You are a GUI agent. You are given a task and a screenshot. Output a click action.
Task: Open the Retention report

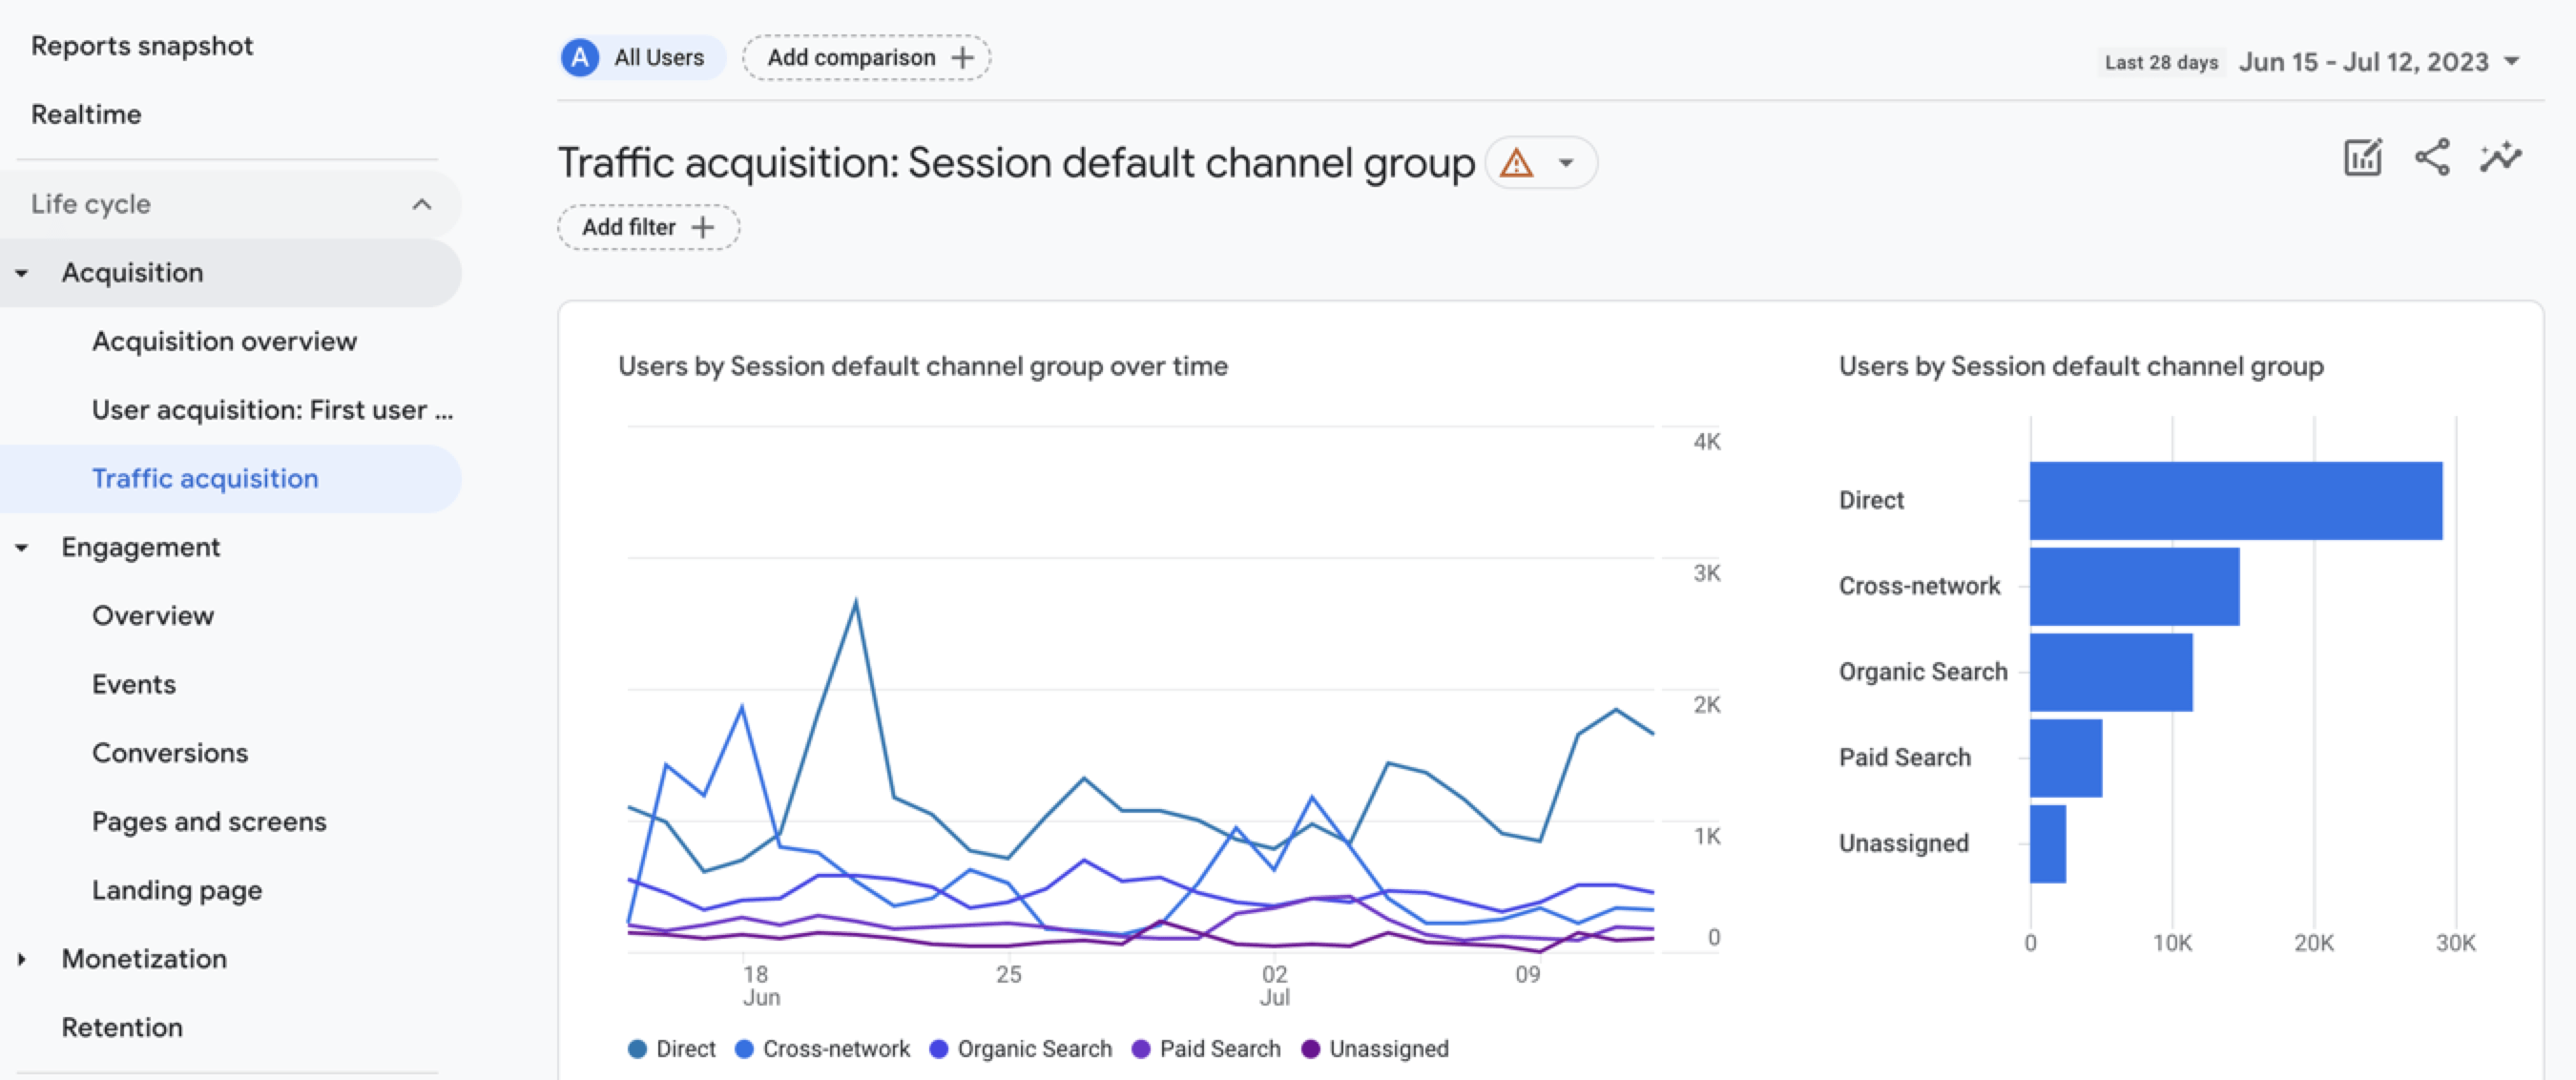[122, 1028]
